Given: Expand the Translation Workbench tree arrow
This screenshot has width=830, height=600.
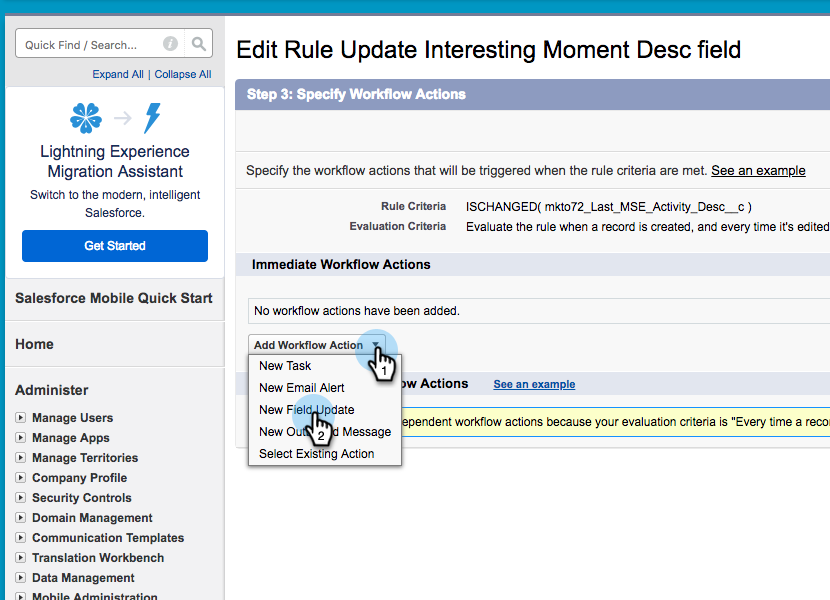Looking at the screenshot, I should (20, 557).
